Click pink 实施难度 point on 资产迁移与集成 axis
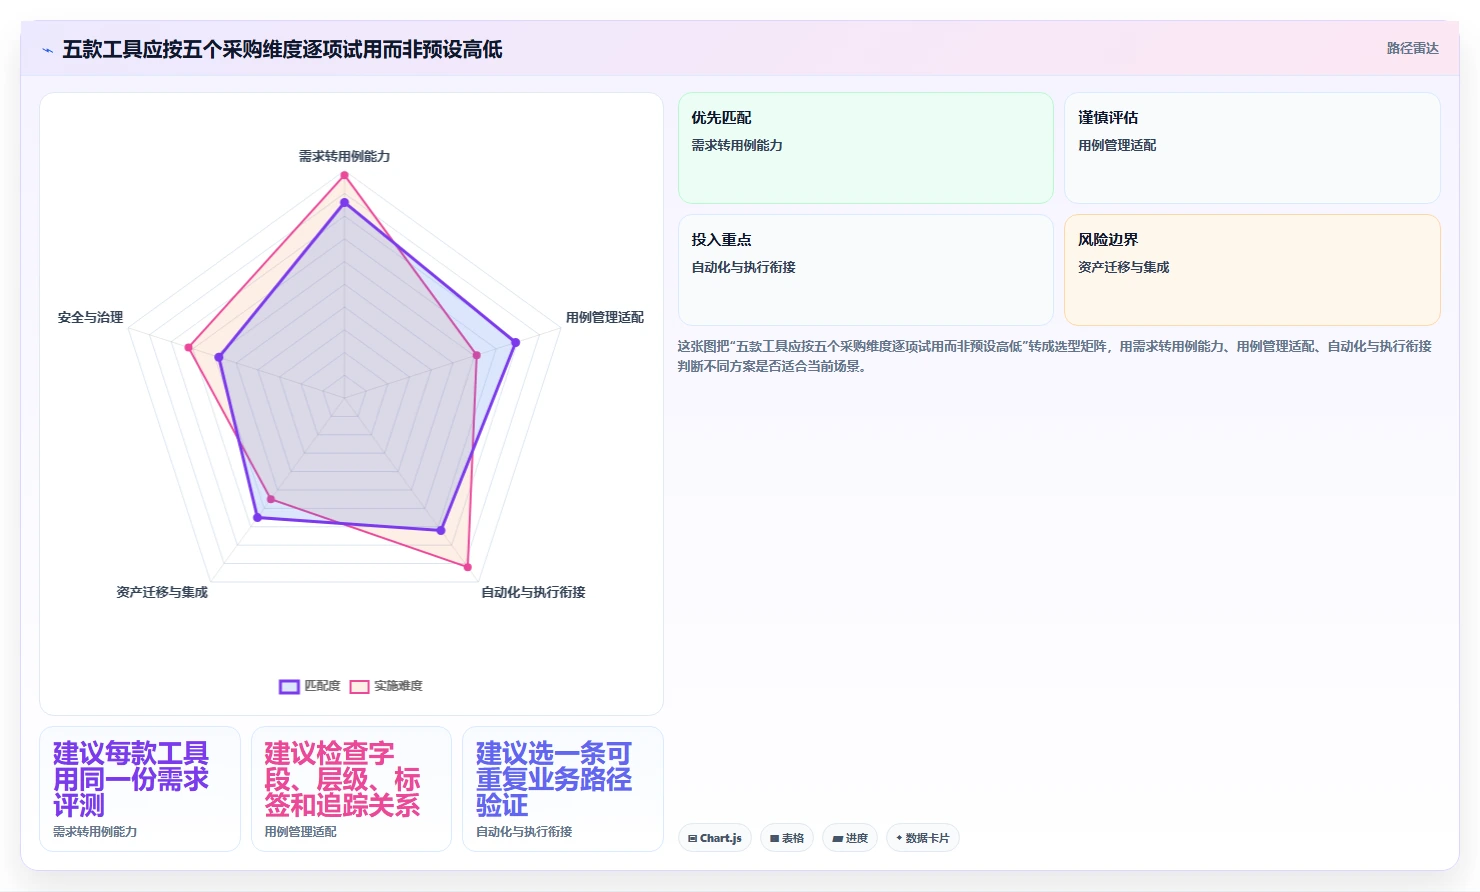Screen dimensions: 1480x892 (271, 499)
